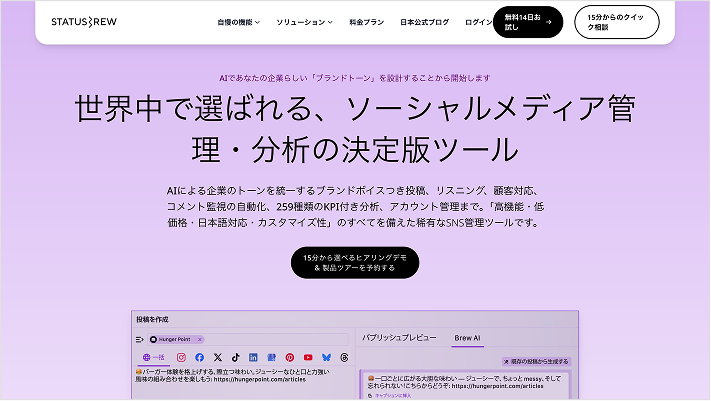The image size is (711, 401).
Task: Choose the Pinterest icon
Action: (x=290, y=357)
